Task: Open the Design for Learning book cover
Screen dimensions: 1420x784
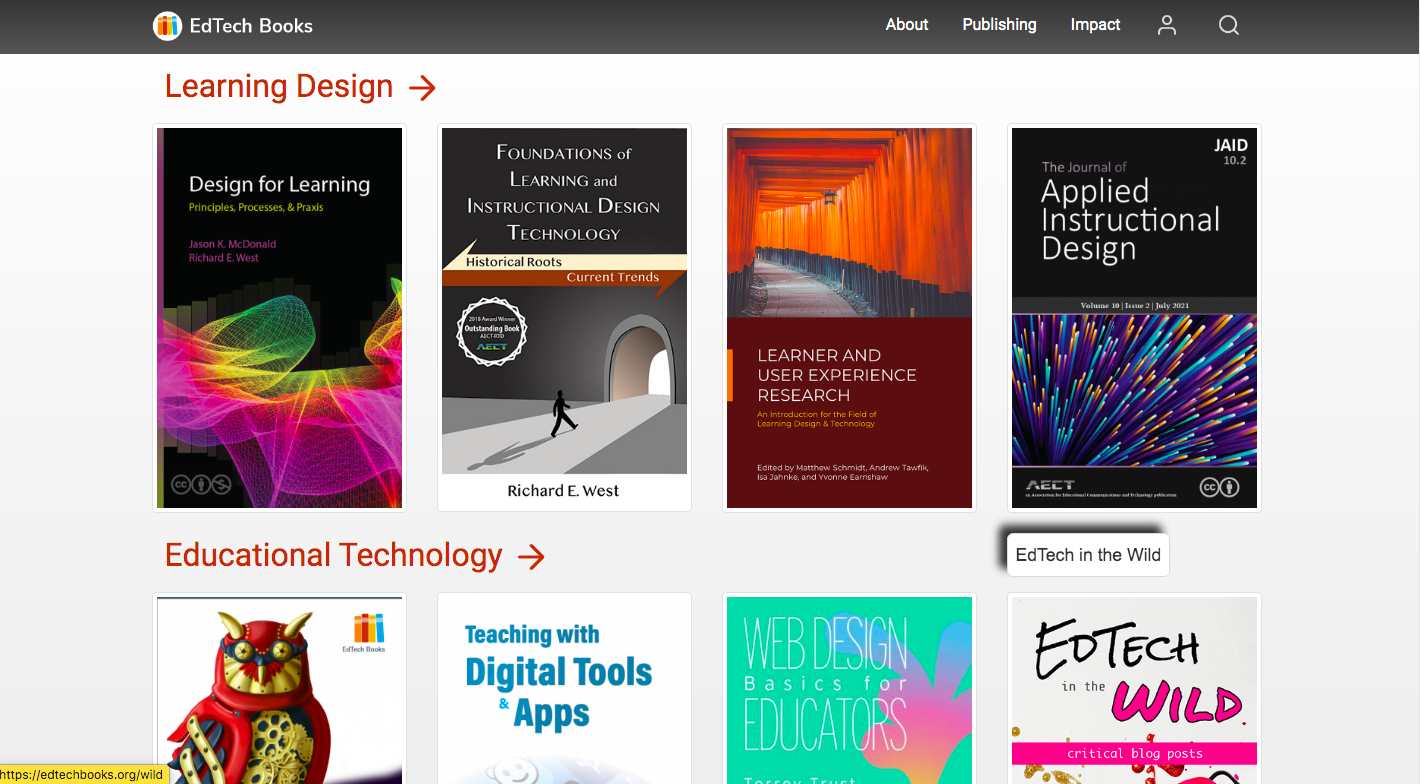Action: click(280, 318)
